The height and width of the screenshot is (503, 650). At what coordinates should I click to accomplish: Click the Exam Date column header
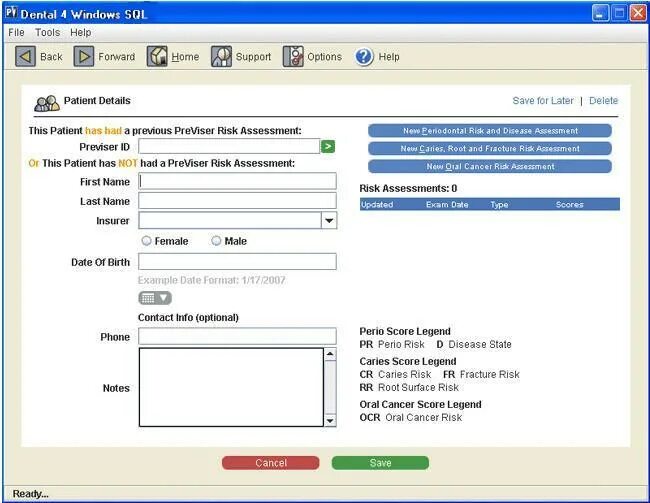coord(447,204)
